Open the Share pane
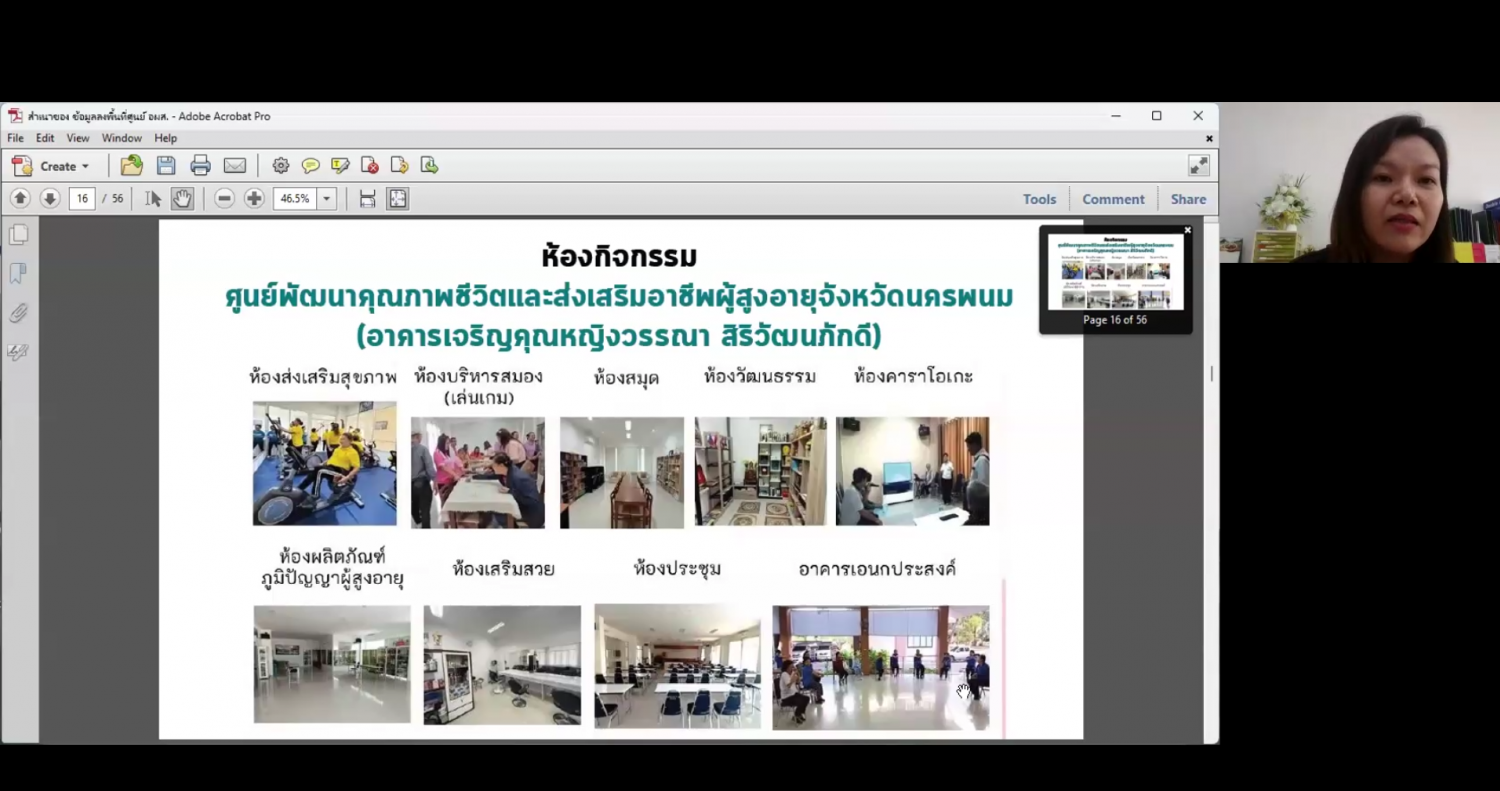The image size is (1500, 791). click(x=1188, y=199)
